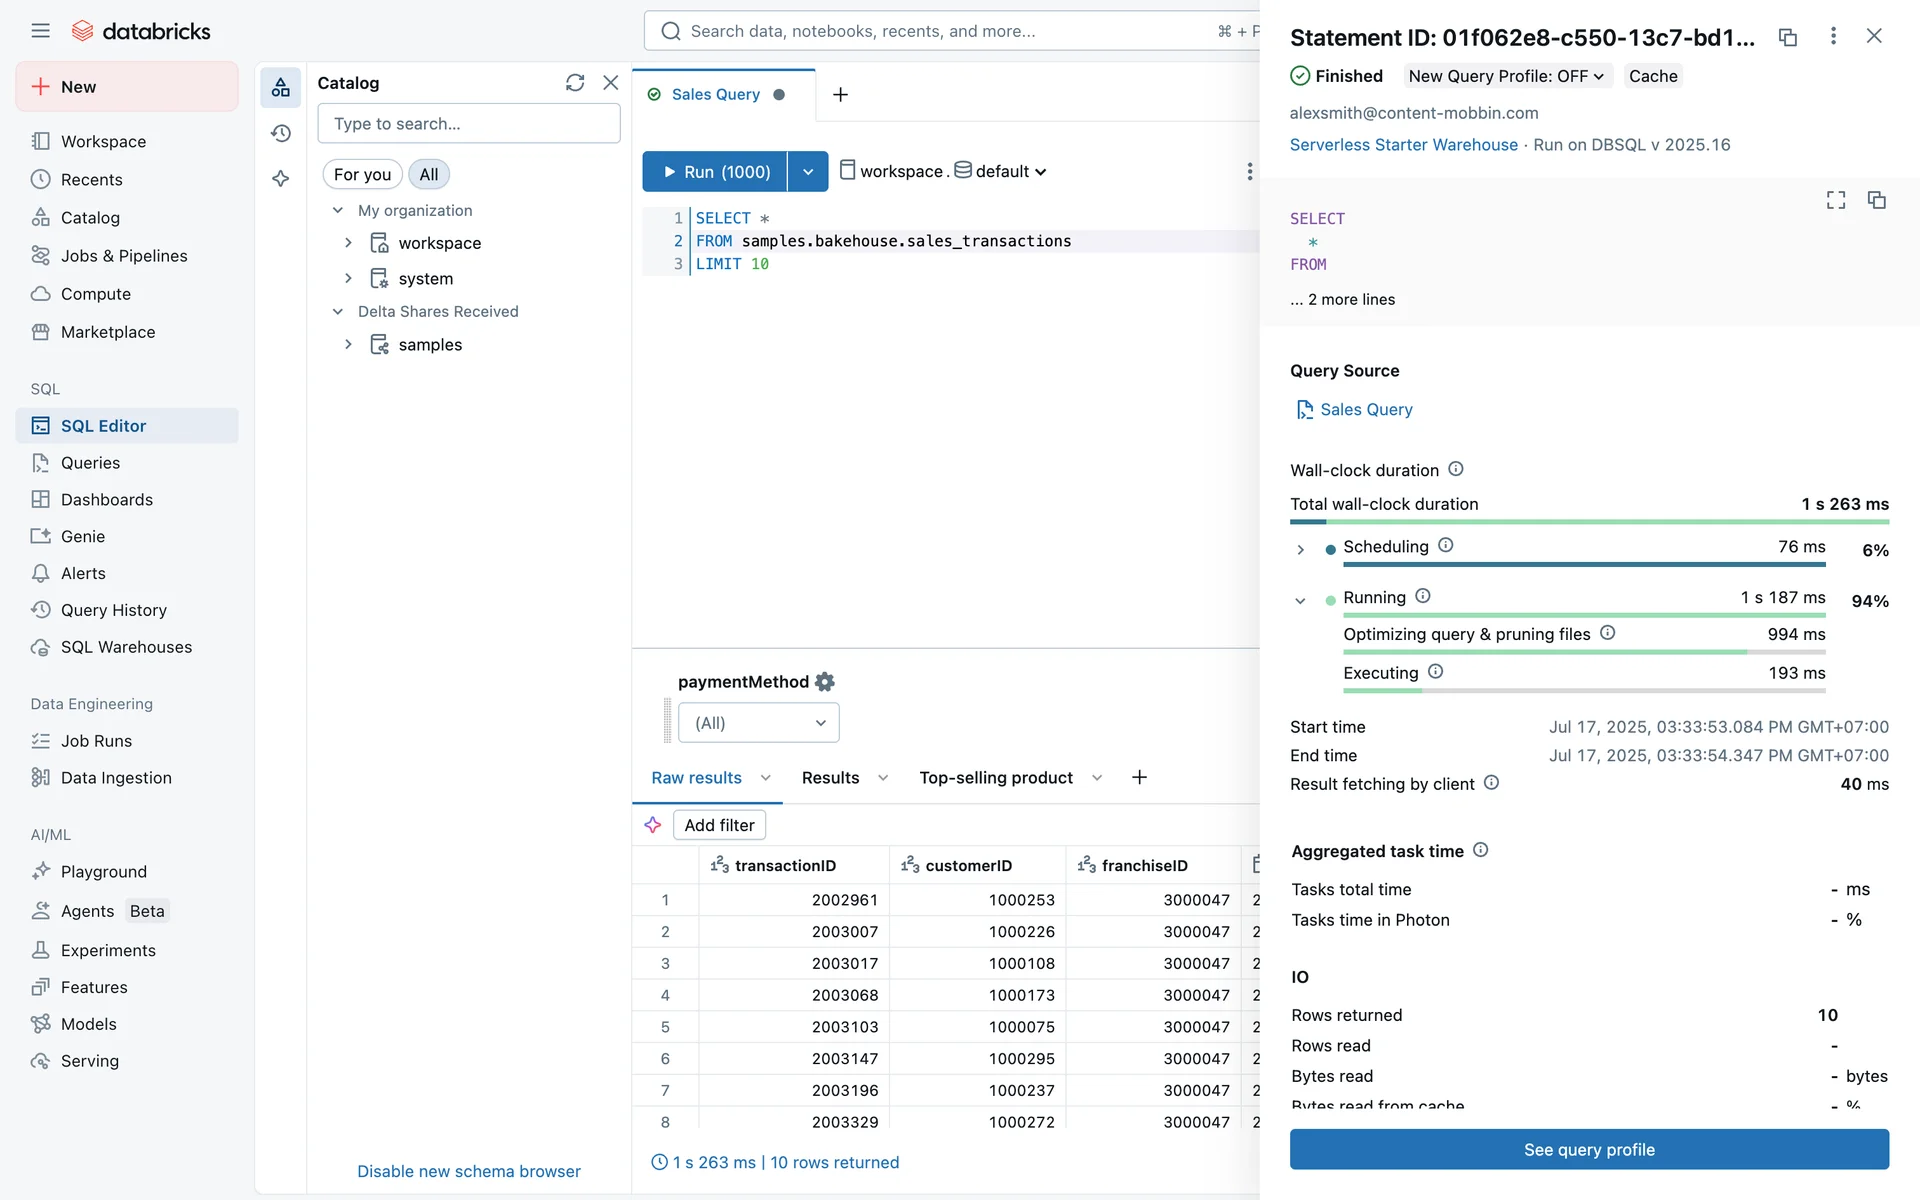The width and height of the screenshot is (1920, 1200).
Task: Toggle the All catalog filter
Action: 429,174
